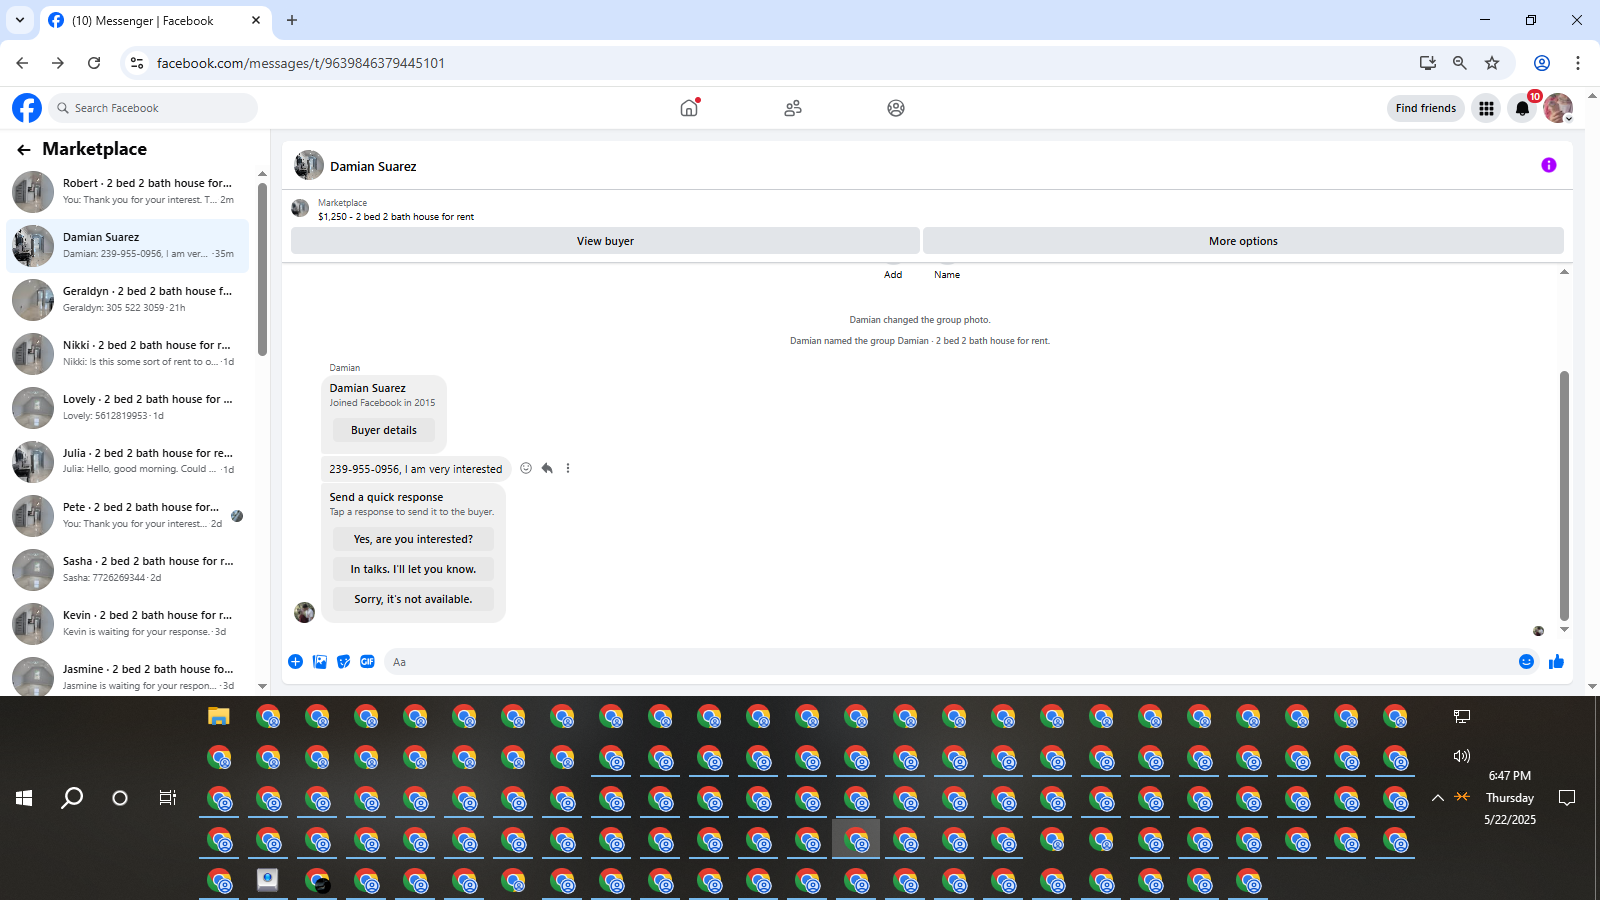Show hidden system tray icons
The image size is (1600, 900).
[x=1437, y=798]
